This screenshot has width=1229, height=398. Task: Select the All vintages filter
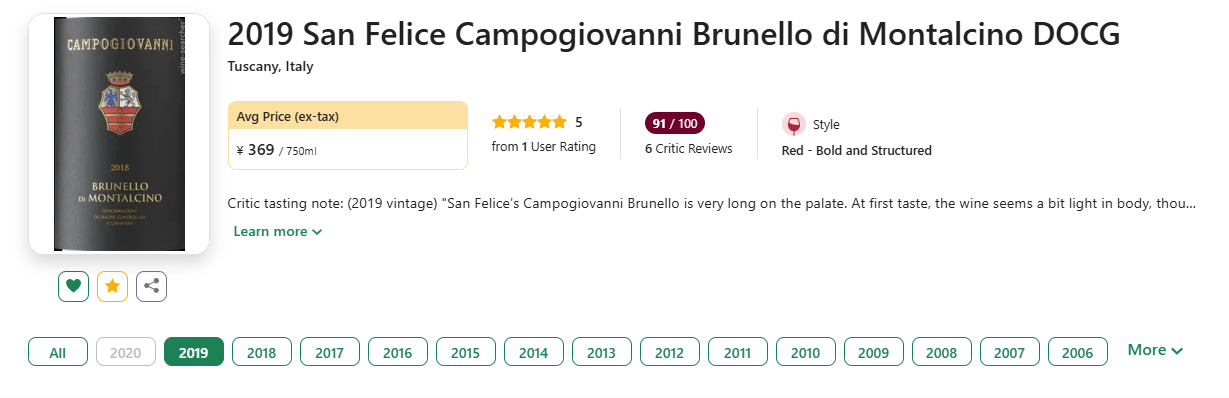[x=58, y=352]
